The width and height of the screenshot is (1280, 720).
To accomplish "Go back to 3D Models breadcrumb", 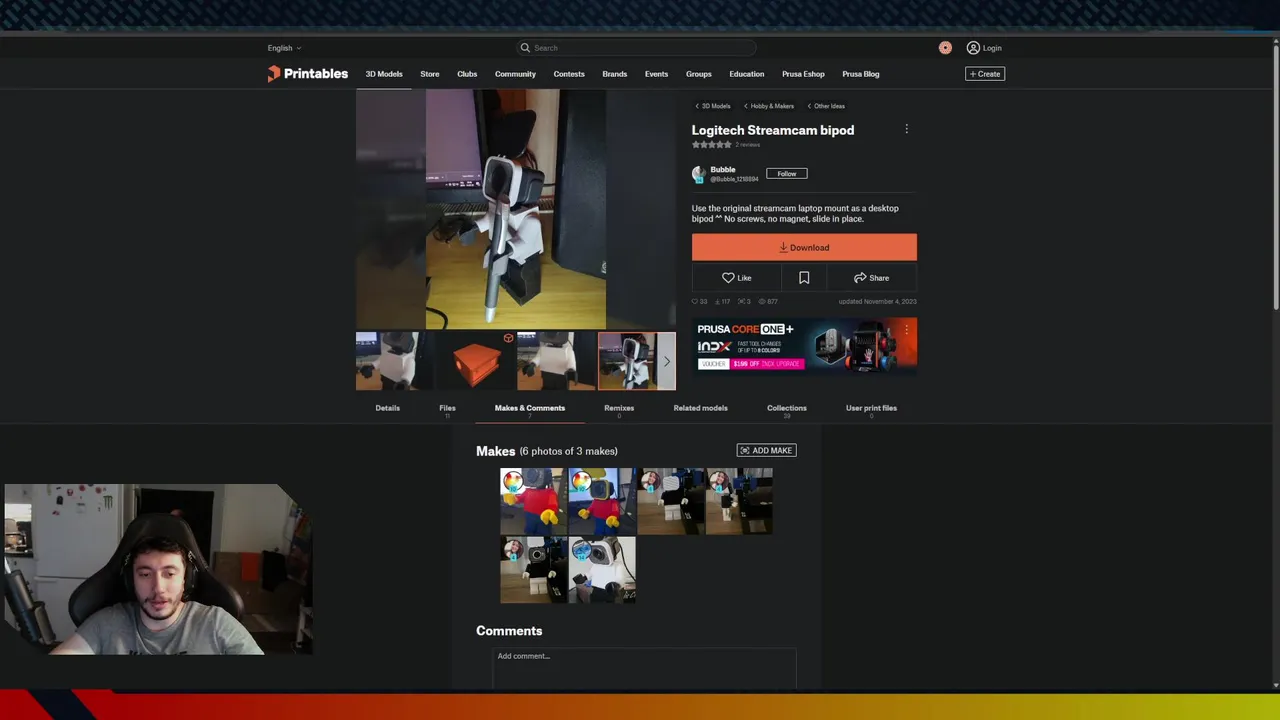I will coord(713,106).
